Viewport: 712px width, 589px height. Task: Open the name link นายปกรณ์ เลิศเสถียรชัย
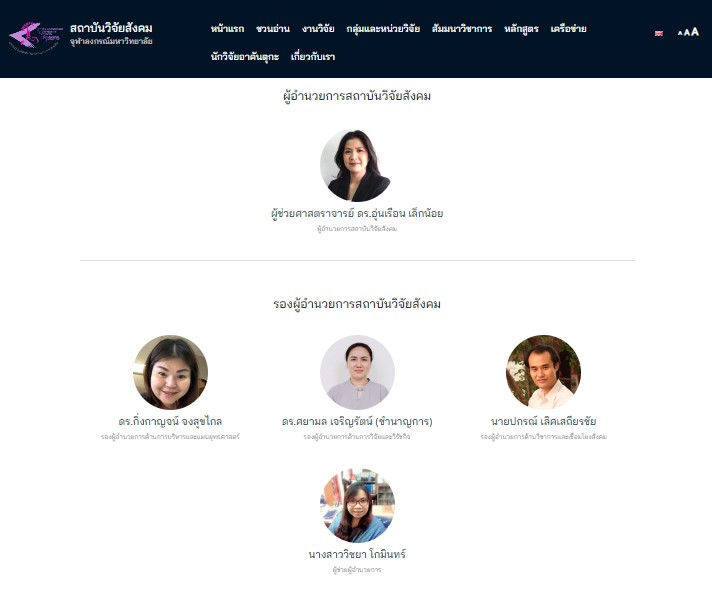pyautogui.click(x=543, y=421)
